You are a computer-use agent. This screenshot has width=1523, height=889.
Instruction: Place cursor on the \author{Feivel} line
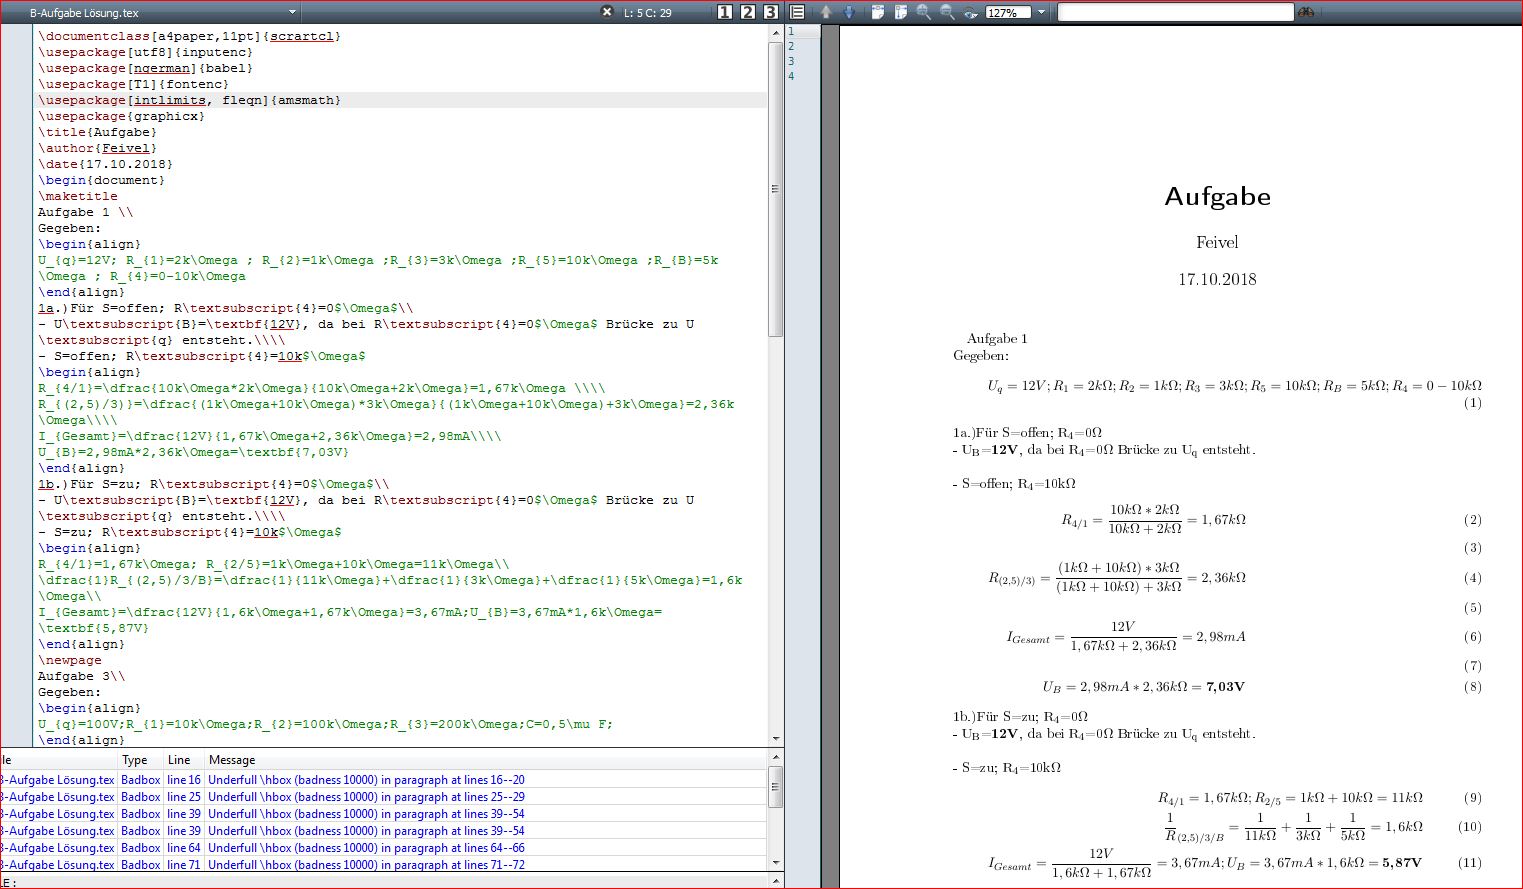pyautogui.click(x=98, y=148)
